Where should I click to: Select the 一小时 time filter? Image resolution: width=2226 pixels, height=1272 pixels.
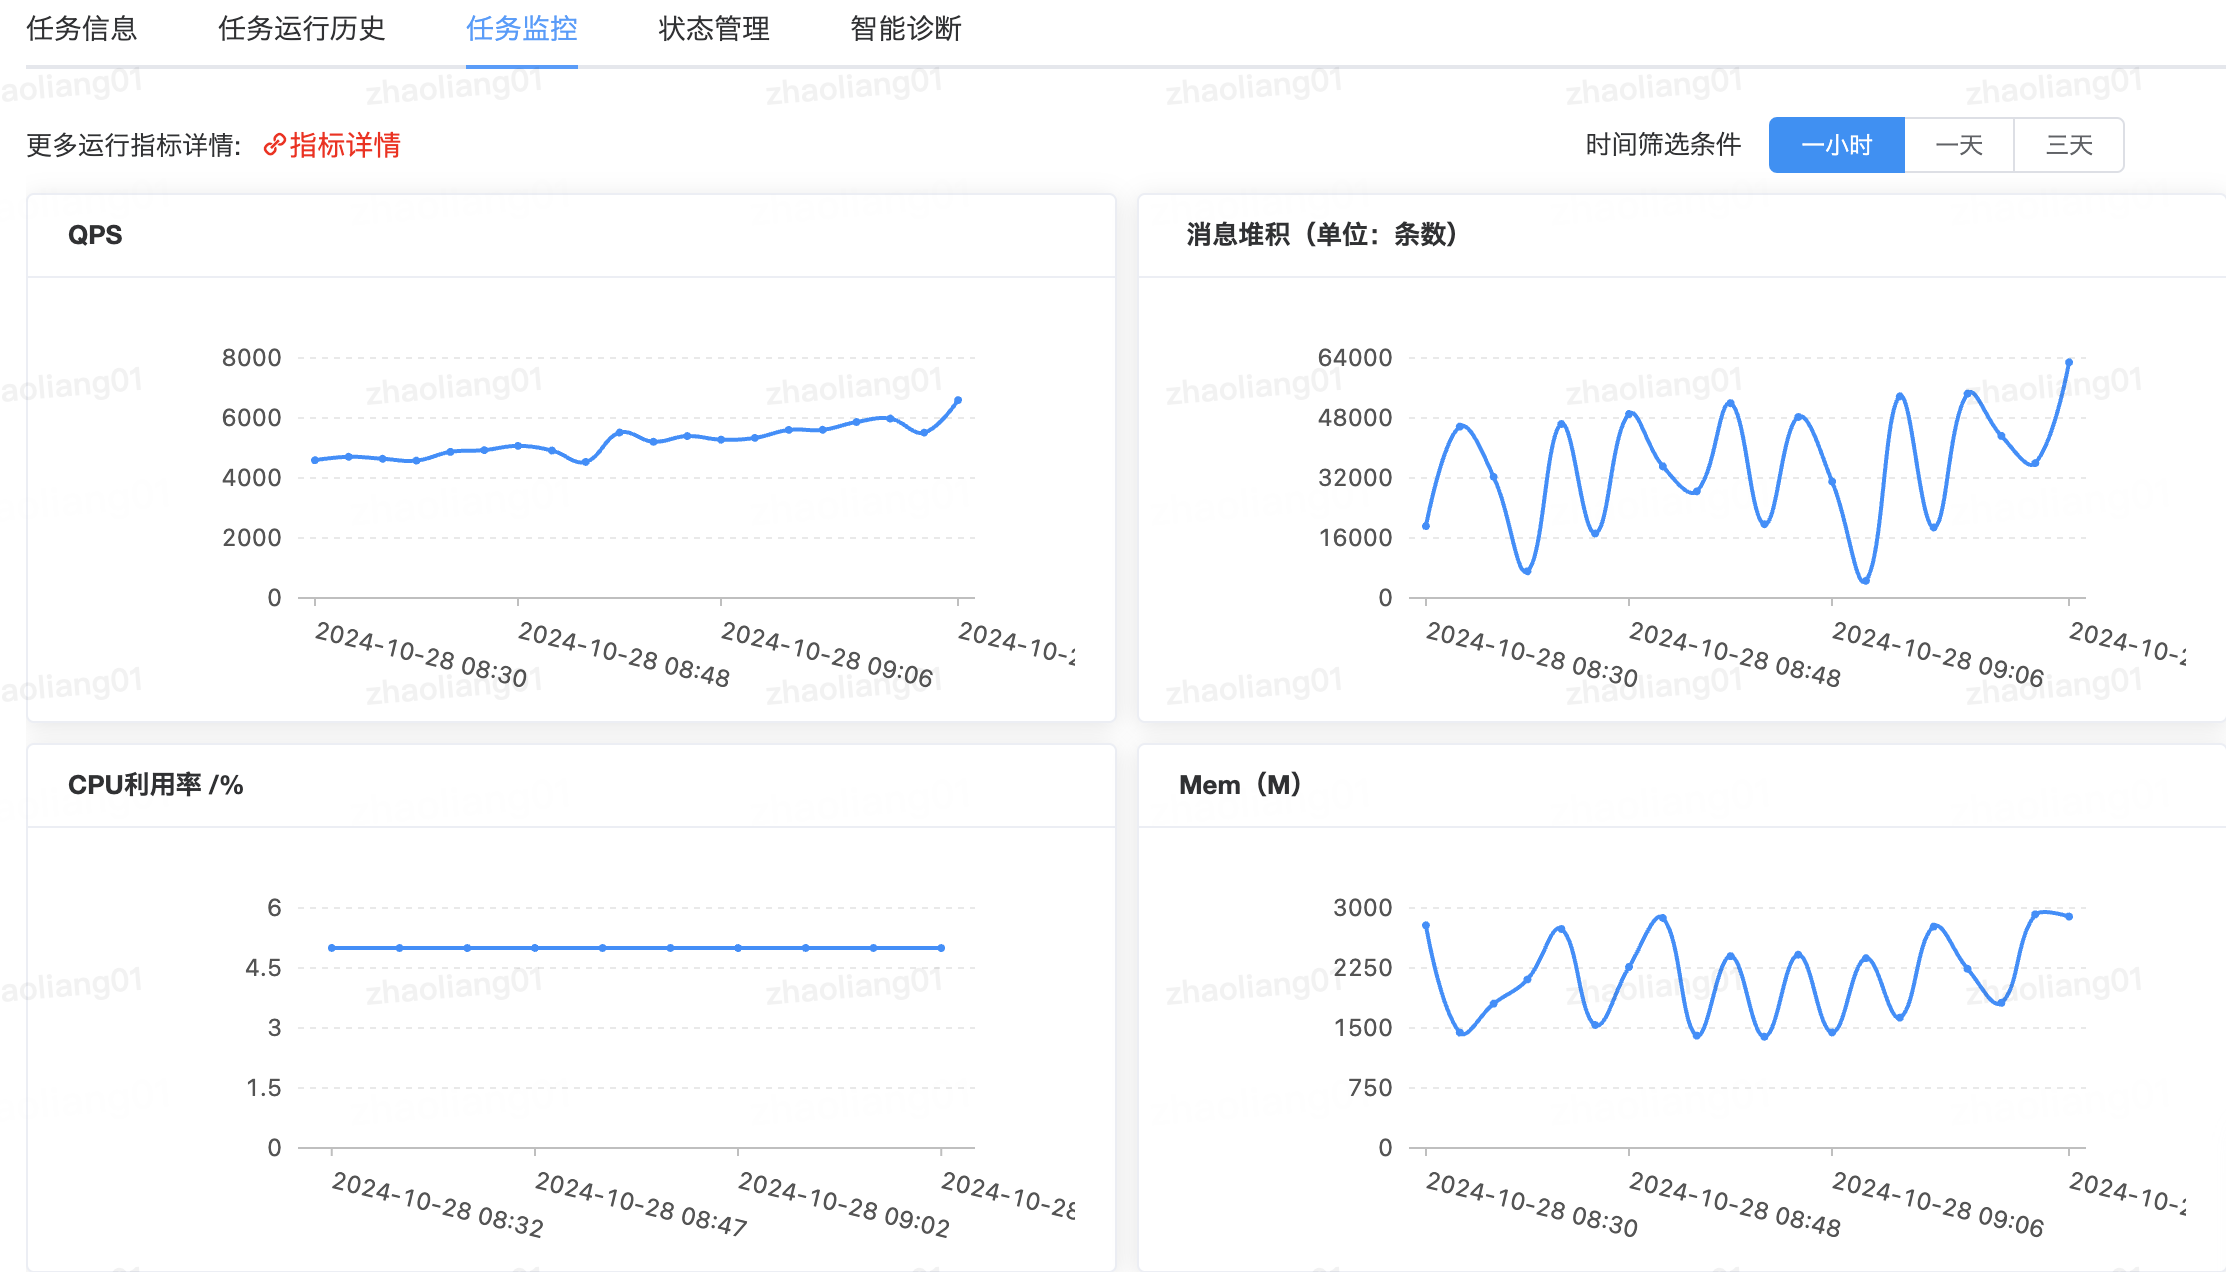tap(1836, 146)
